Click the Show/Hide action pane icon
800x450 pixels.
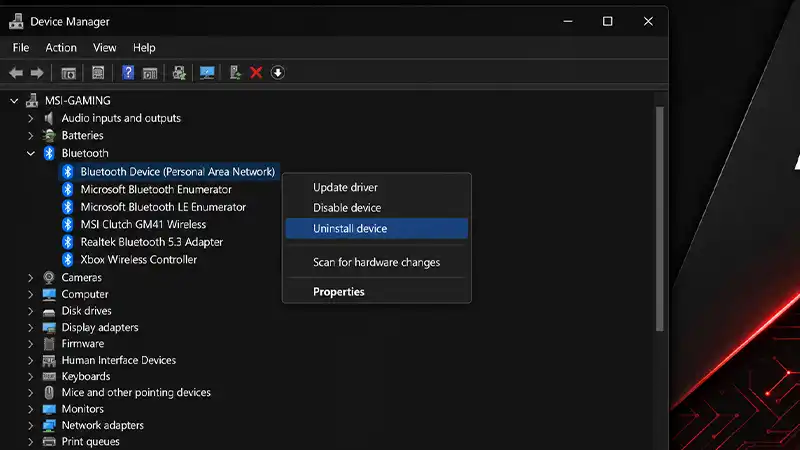tap(150, 73)
